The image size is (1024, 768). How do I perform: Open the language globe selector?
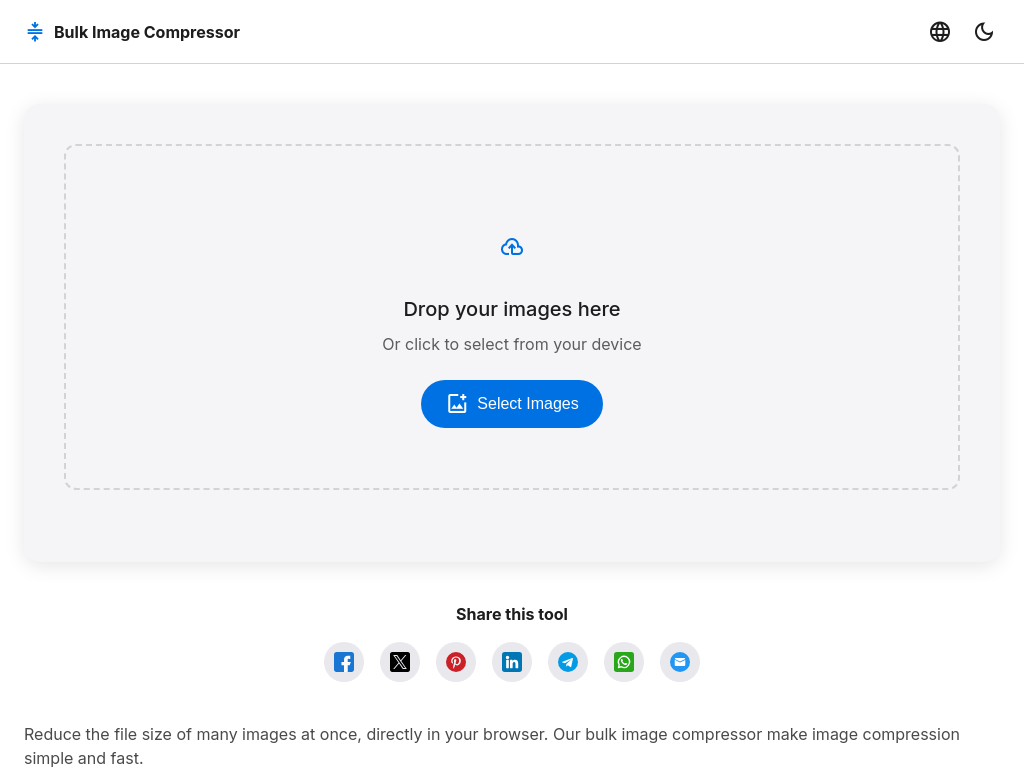[x=940, y=31]
